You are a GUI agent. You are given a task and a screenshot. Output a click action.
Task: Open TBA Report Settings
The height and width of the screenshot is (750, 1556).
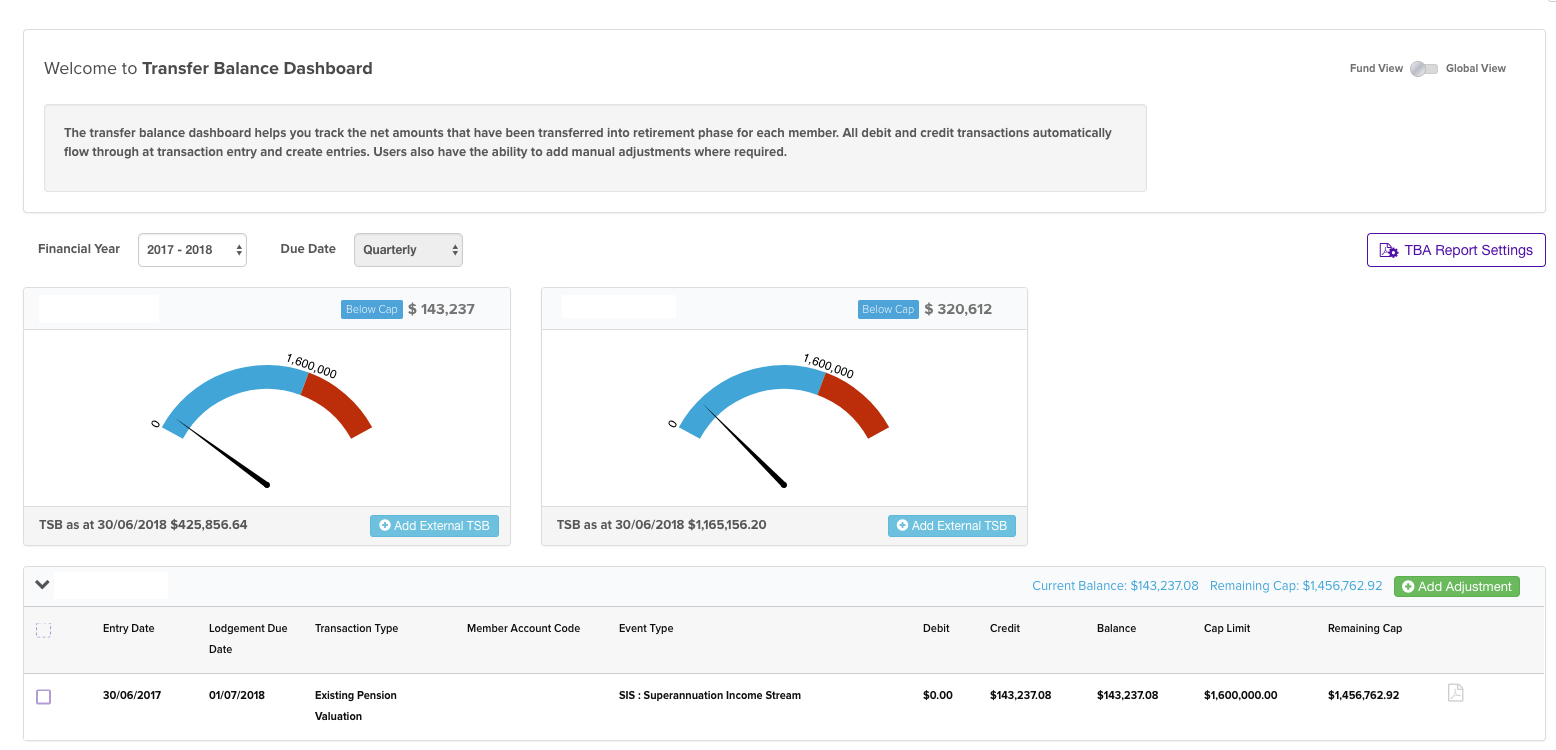point(1455,250)
